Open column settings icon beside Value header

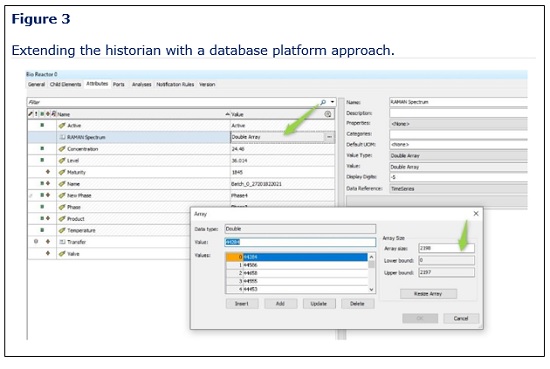click(328, 114)
